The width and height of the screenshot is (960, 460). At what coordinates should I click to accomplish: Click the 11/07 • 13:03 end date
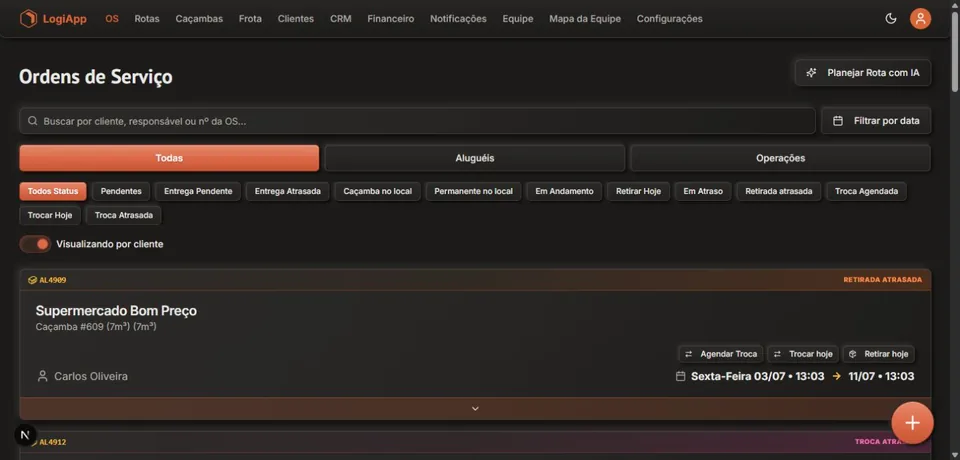click(x=881, y=376)
